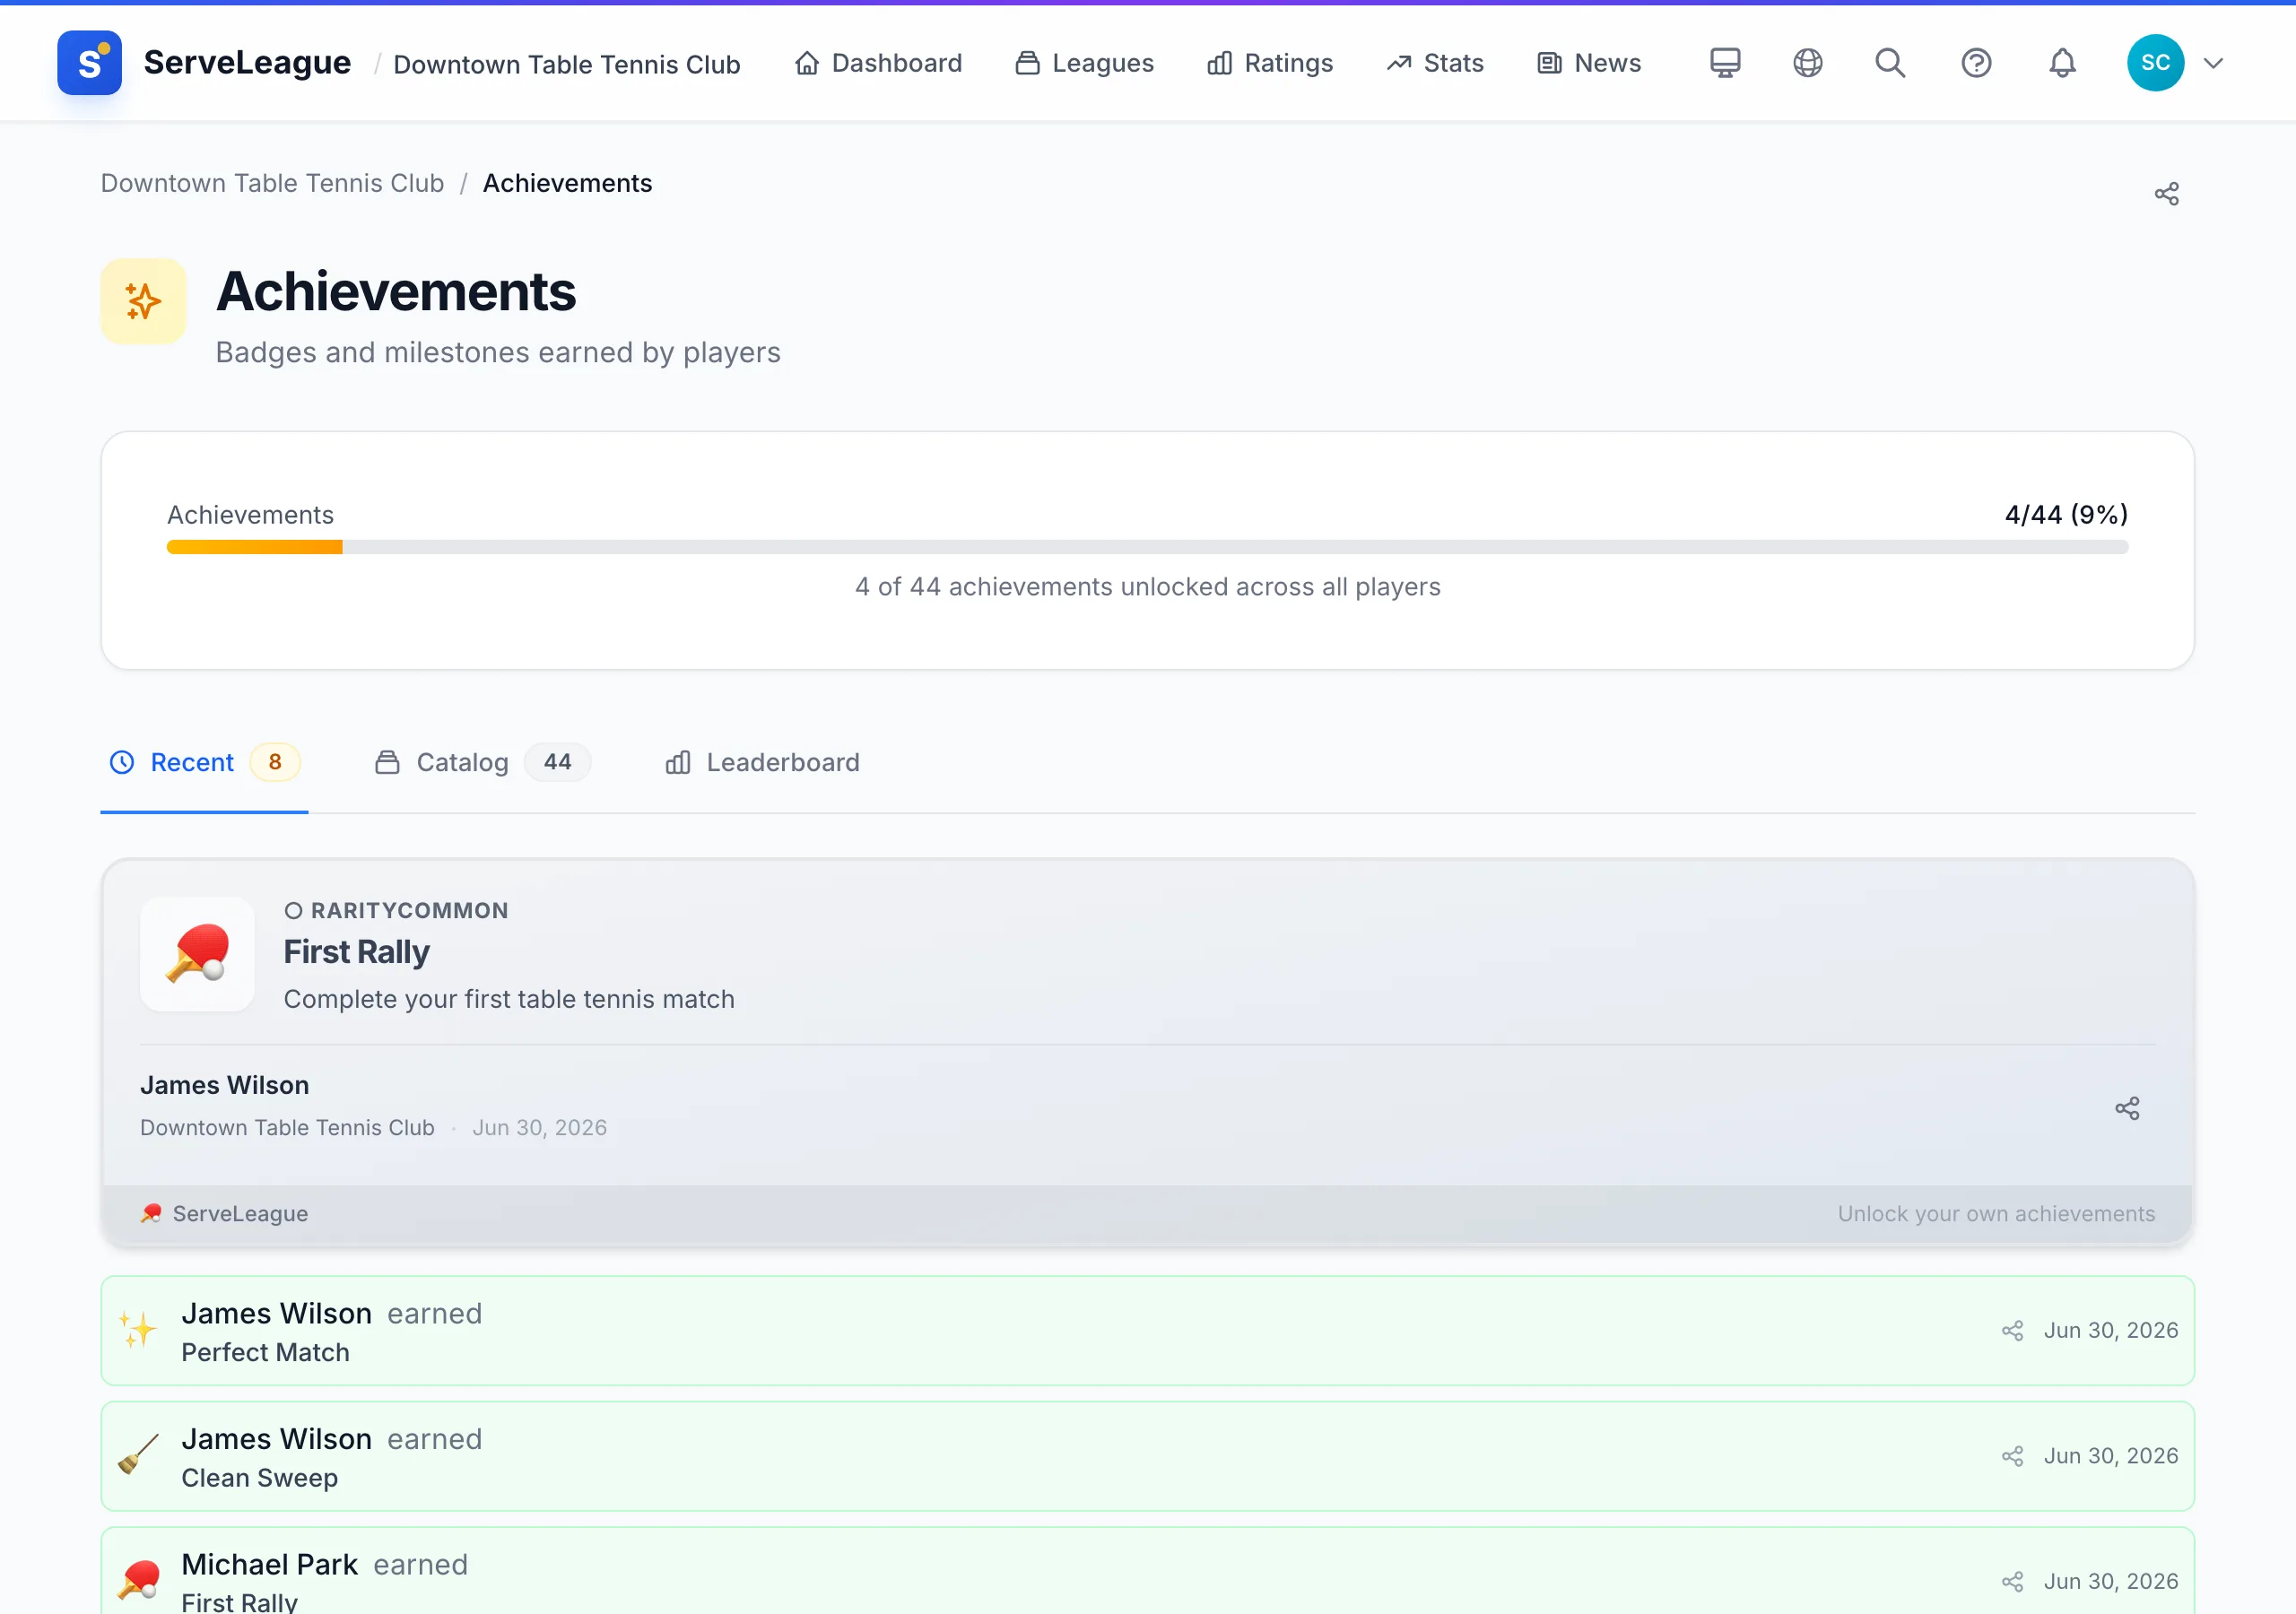
Task: Open the Leagues nav item
Action: 1084,63
